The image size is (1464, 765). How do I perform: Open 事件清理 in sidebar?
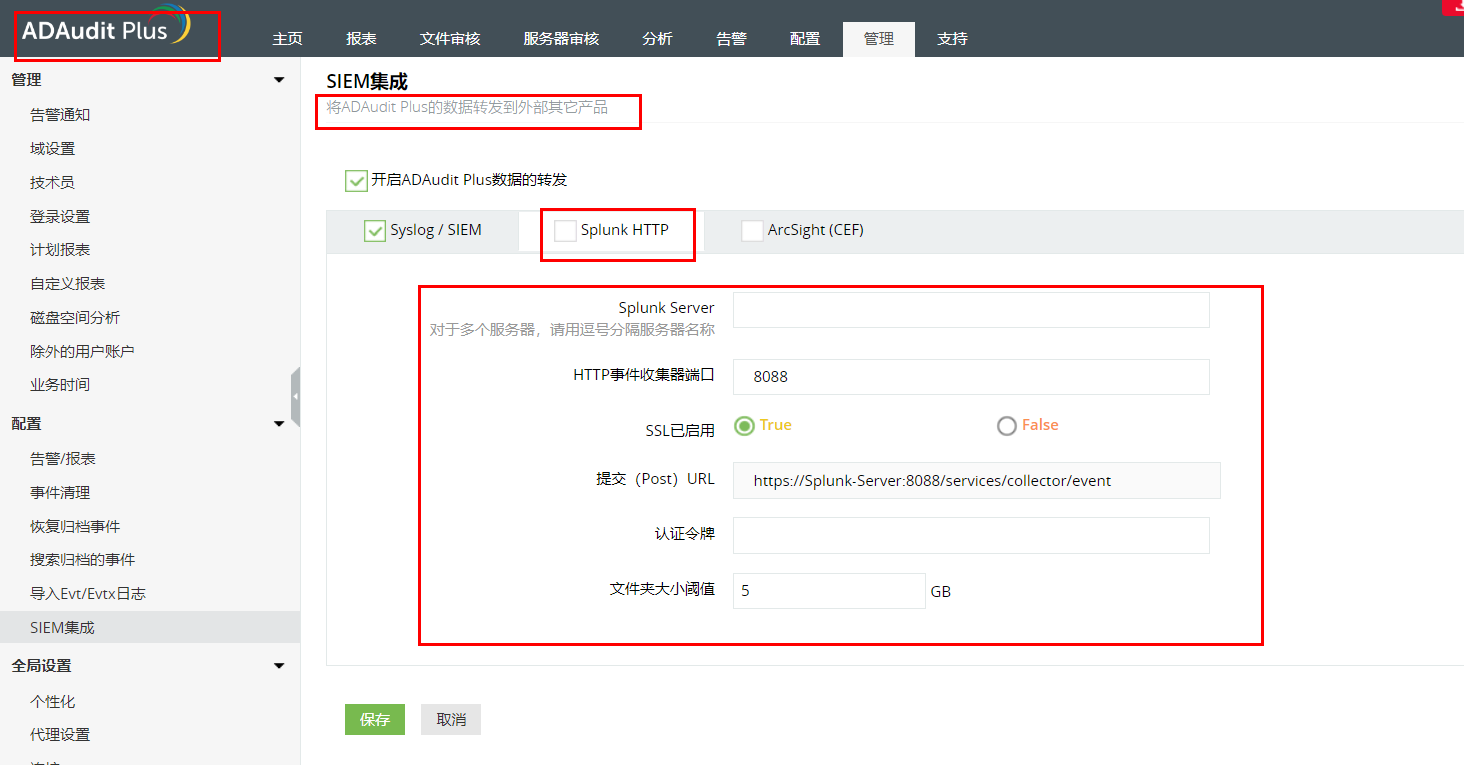[x=60, y=493]
